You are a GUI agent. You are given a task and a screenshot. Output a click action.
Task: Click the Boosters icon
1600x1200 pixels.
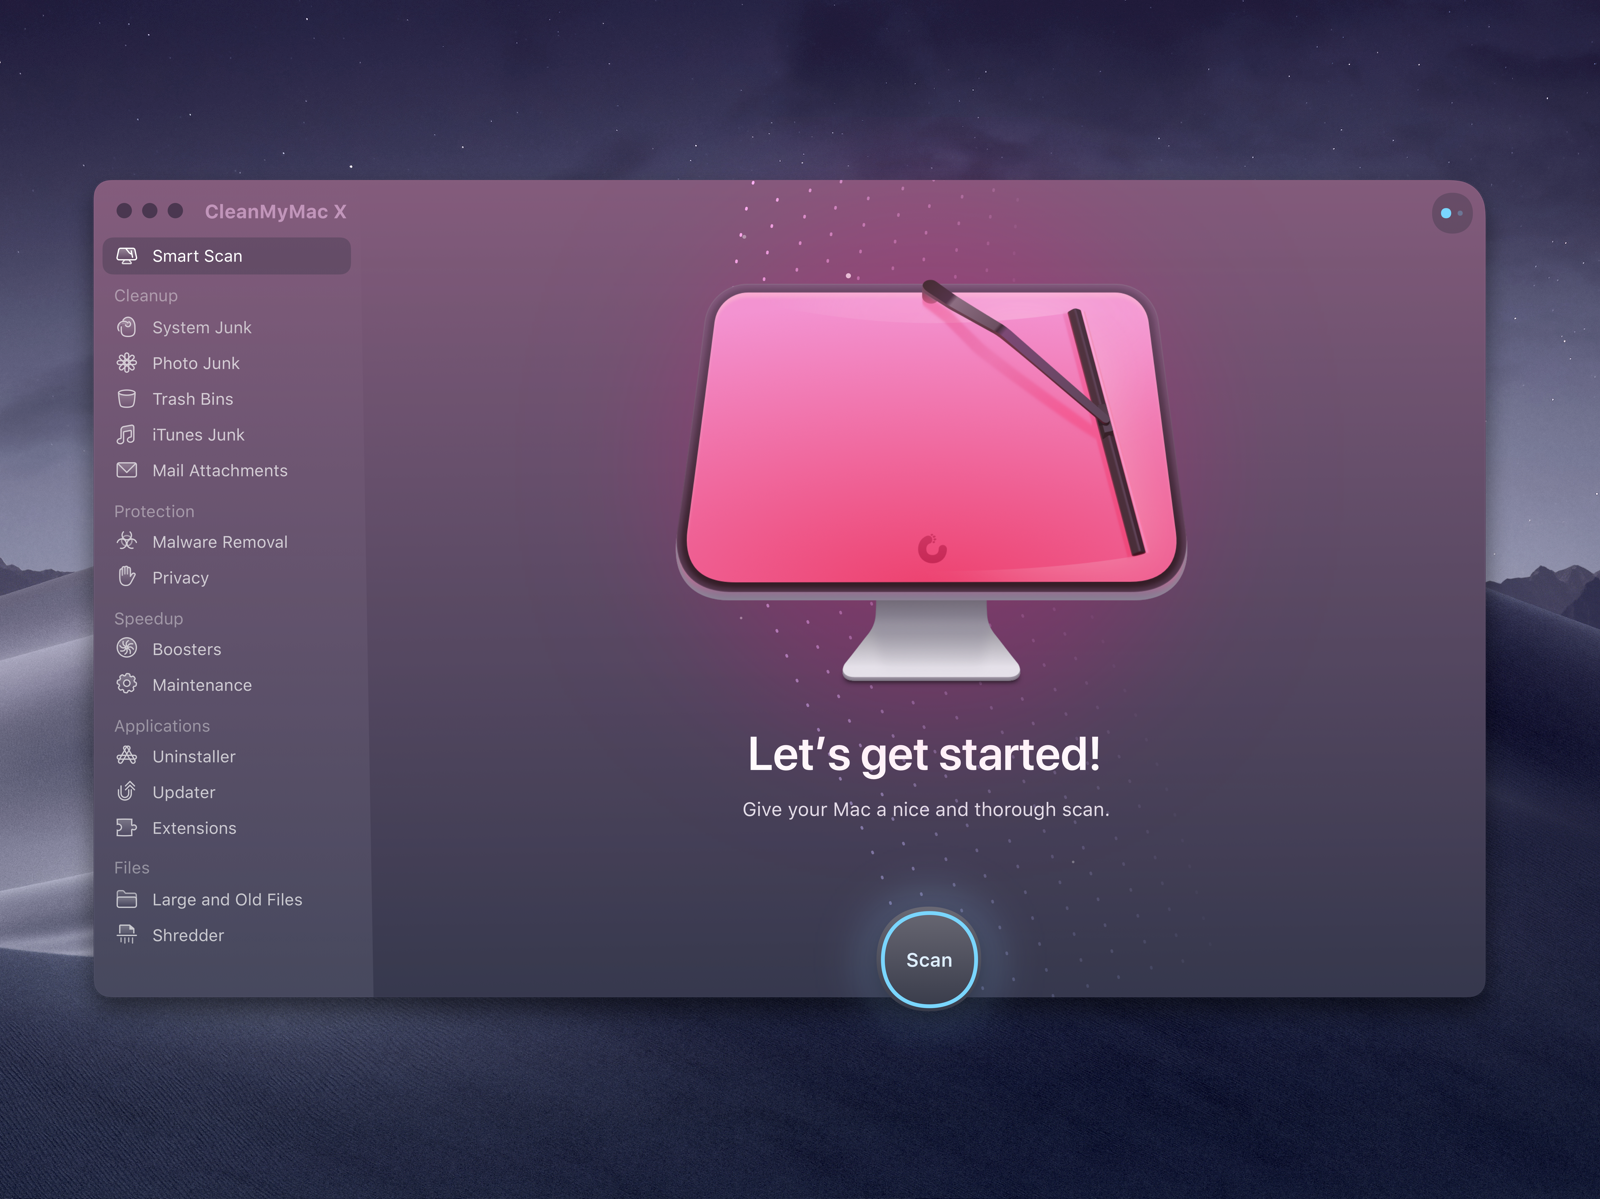(127, 648)
